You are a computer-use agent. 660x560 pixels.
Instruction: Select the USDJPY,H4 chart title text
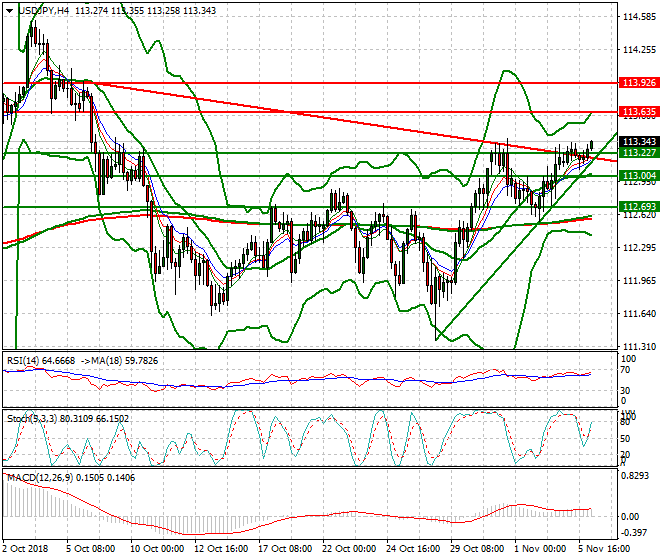[x=44, y=11]
